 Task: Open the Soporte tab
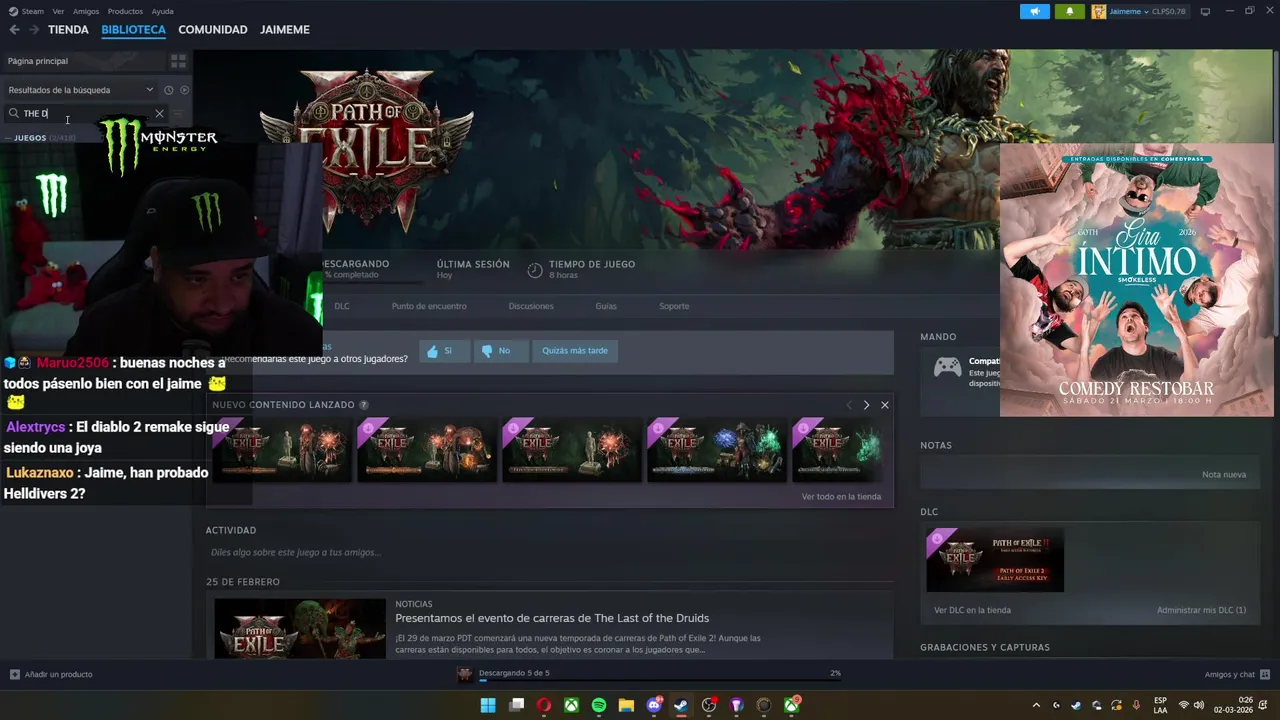pos(674,306)
